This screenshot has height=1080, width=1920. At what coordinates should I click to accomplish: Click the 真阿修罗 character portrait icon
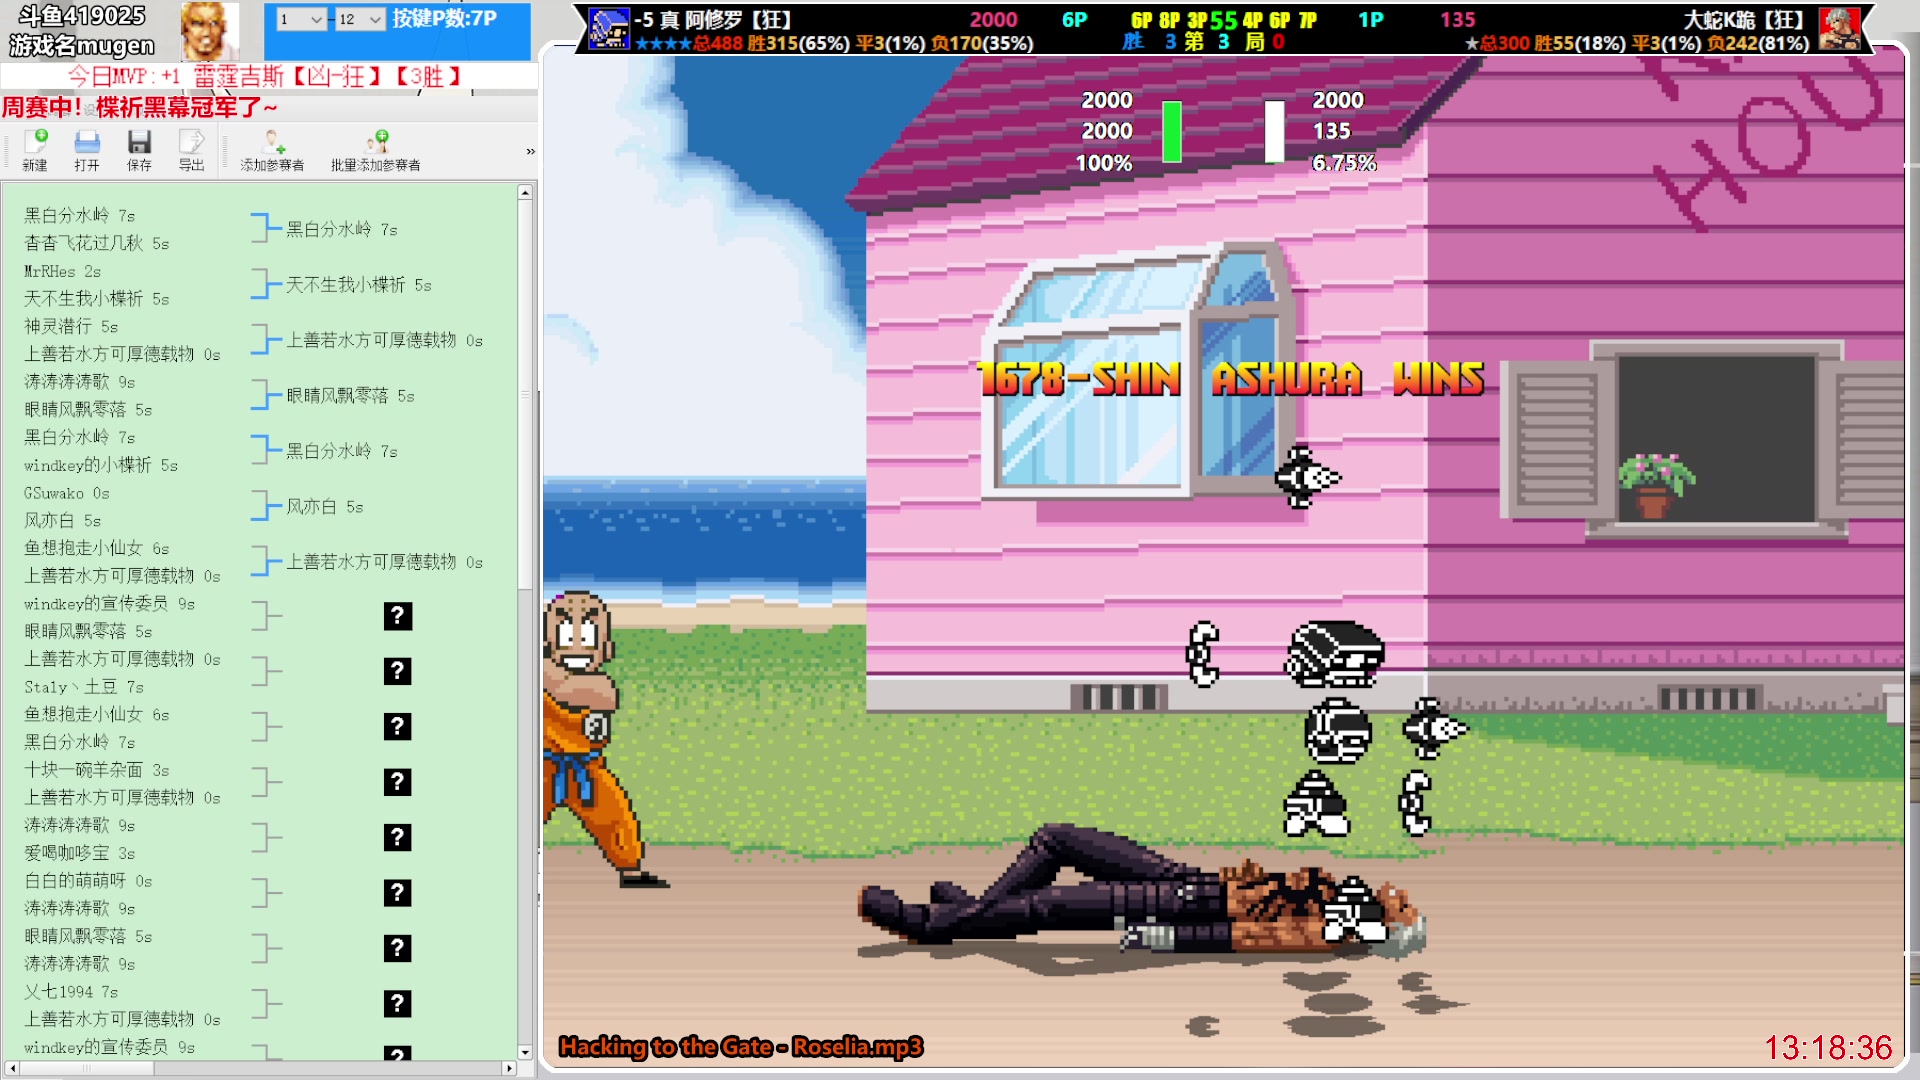click(x=609, y=28)
